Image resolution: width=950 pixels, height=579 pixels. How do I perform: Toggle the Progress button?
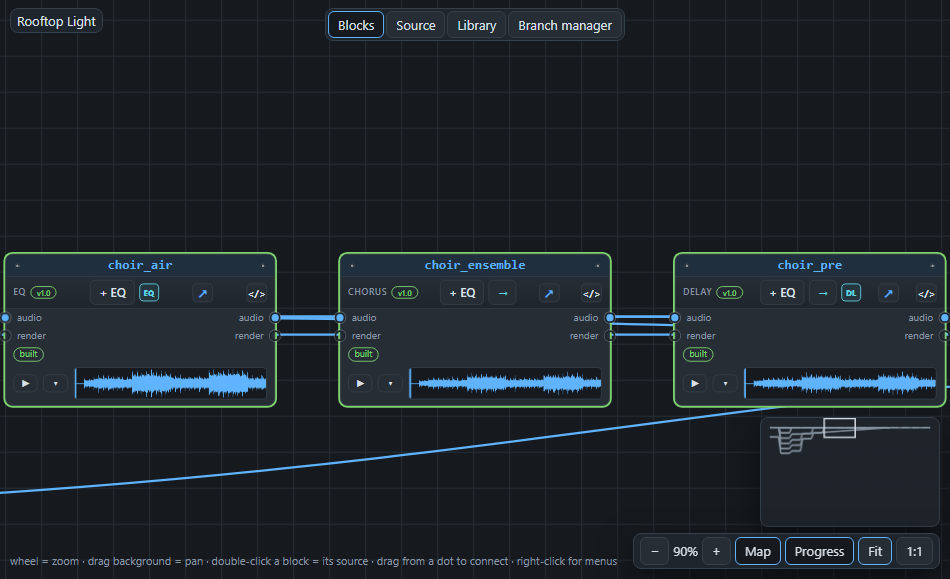coord(819,551)
